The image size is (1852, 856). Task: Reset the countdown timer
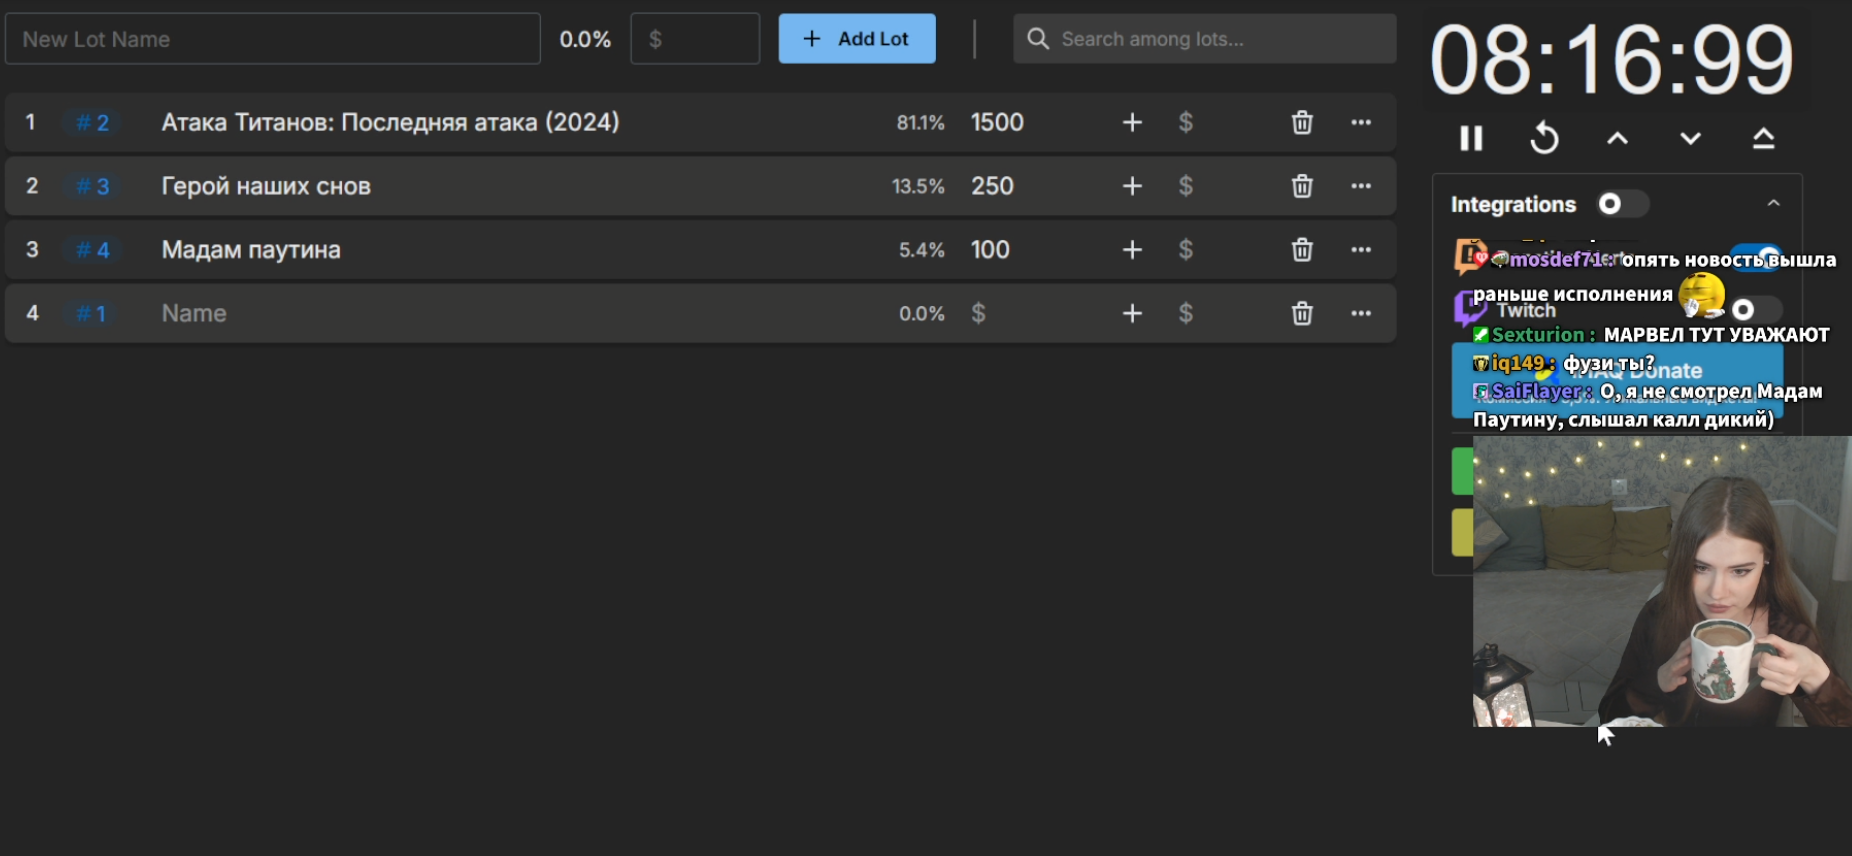(x=1544, y=138)
